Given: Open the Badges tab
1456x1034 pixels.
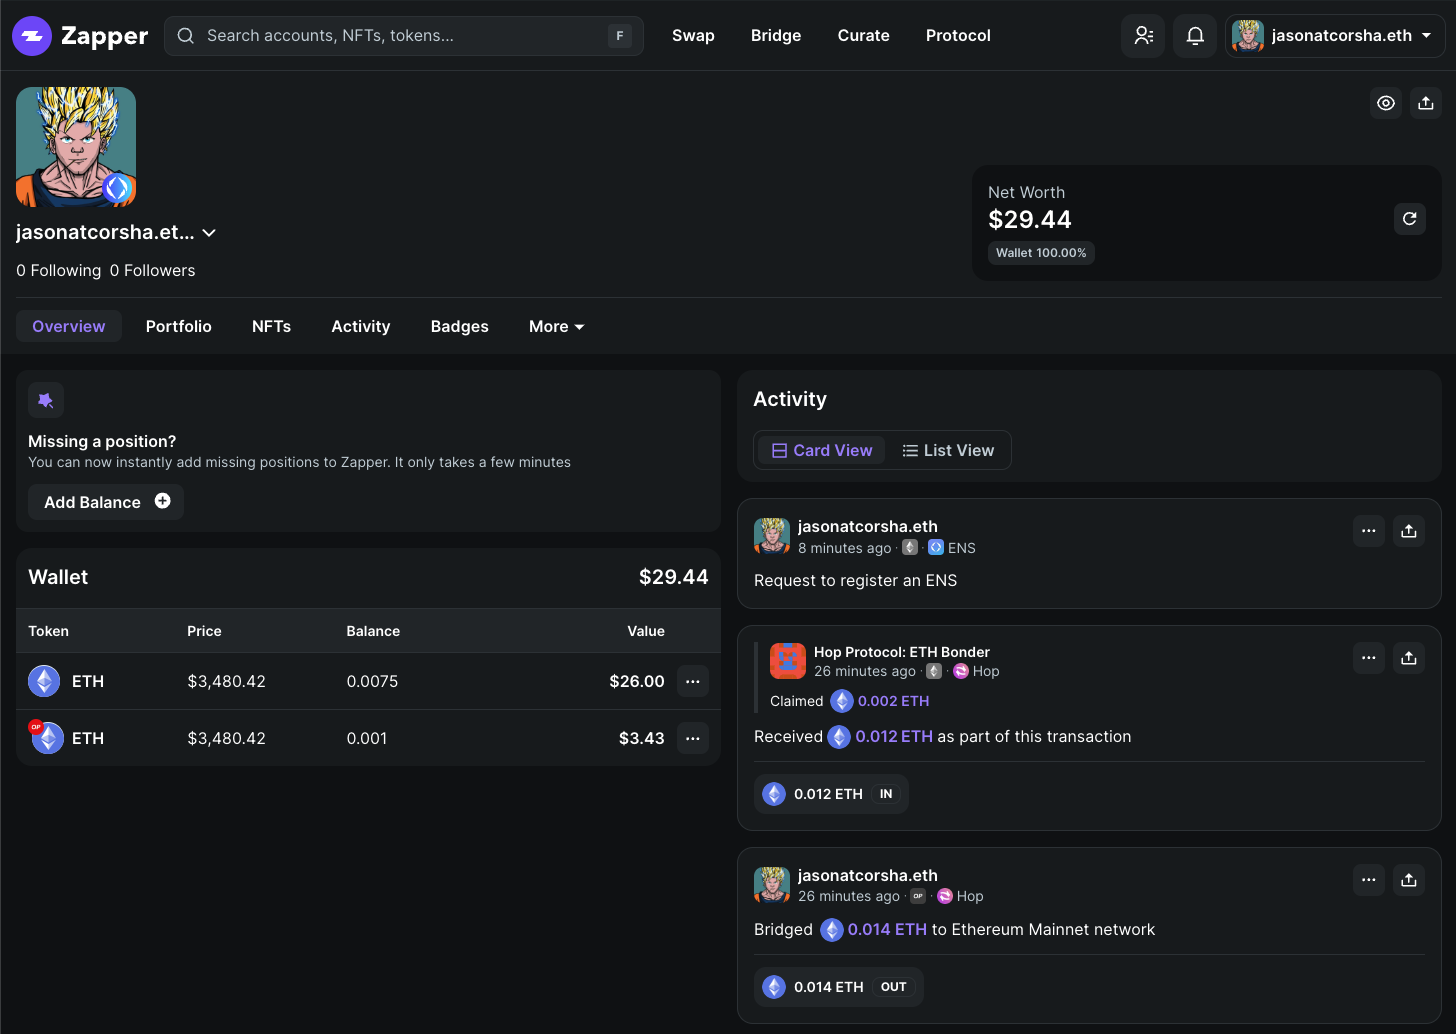Looking at the screenshot, I should click(x=460, y=327).
